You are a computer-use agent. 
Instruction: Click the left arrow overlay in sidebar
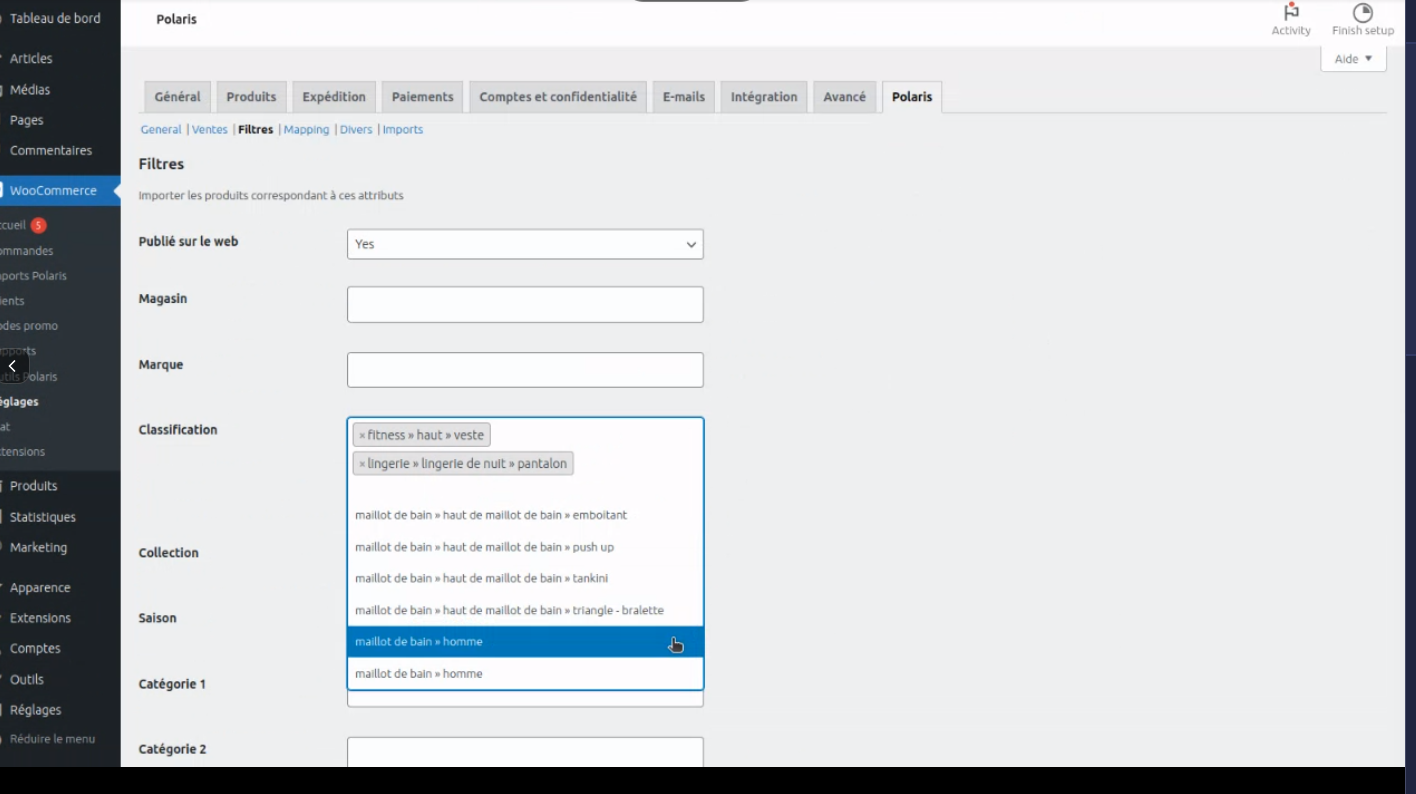(12, 367)
